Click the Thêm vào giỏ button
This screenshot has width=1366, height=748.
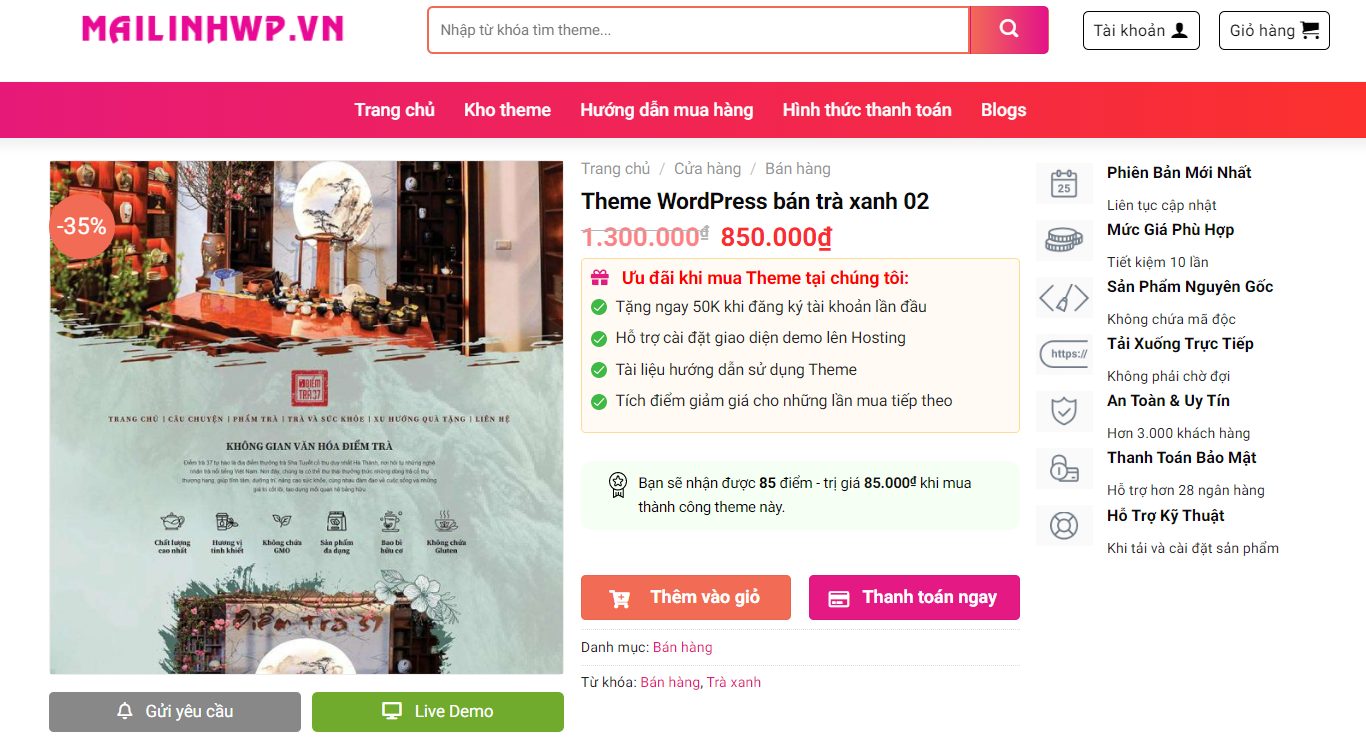(x=686, y=597)
